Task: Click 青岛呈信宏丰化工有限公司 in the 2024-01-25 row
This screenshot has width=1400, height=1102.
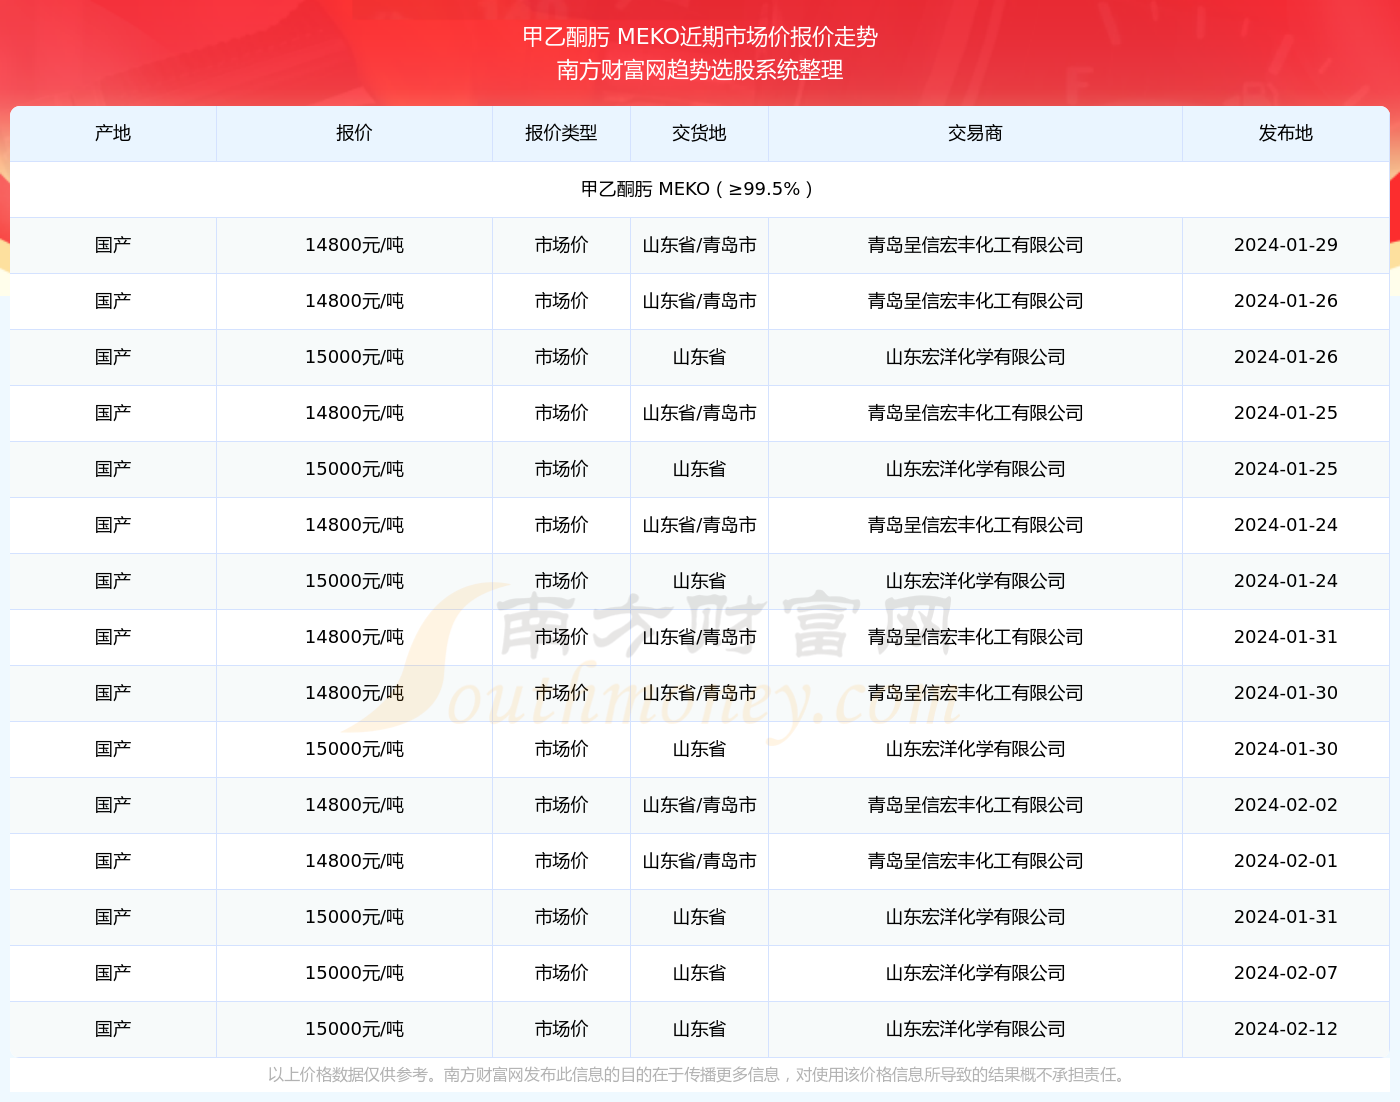Action: click(x=975, y=413)
